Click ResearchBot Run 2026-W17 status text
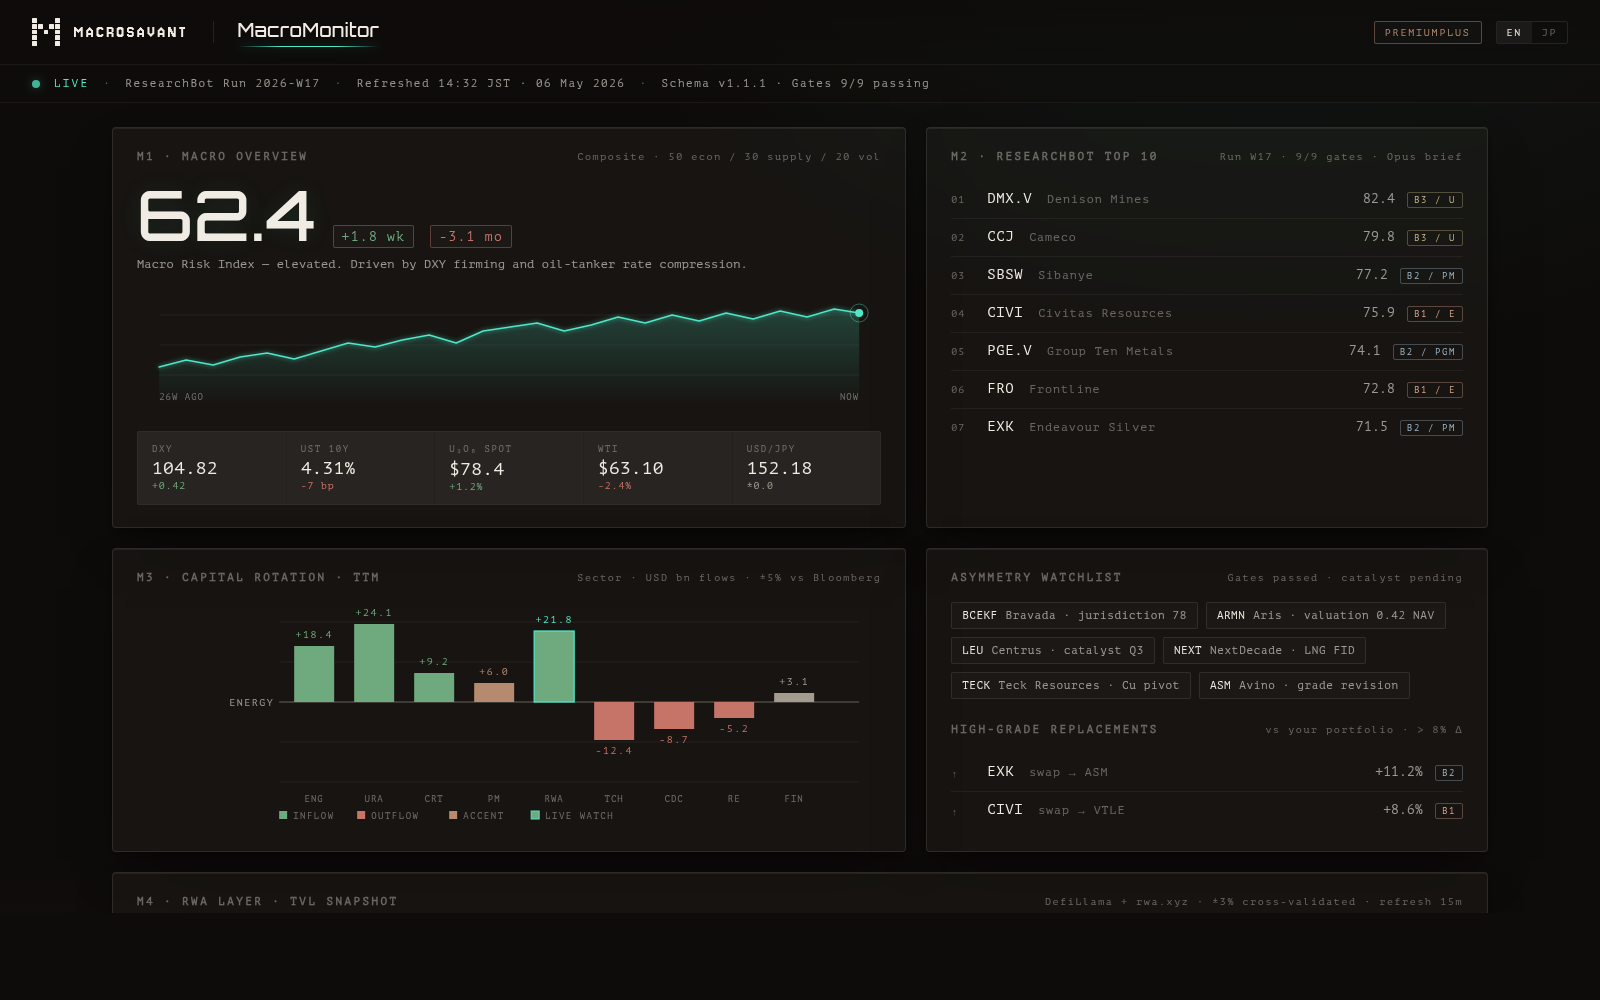Viewport: 1600px width, 1000px height. tap(222, 84)
